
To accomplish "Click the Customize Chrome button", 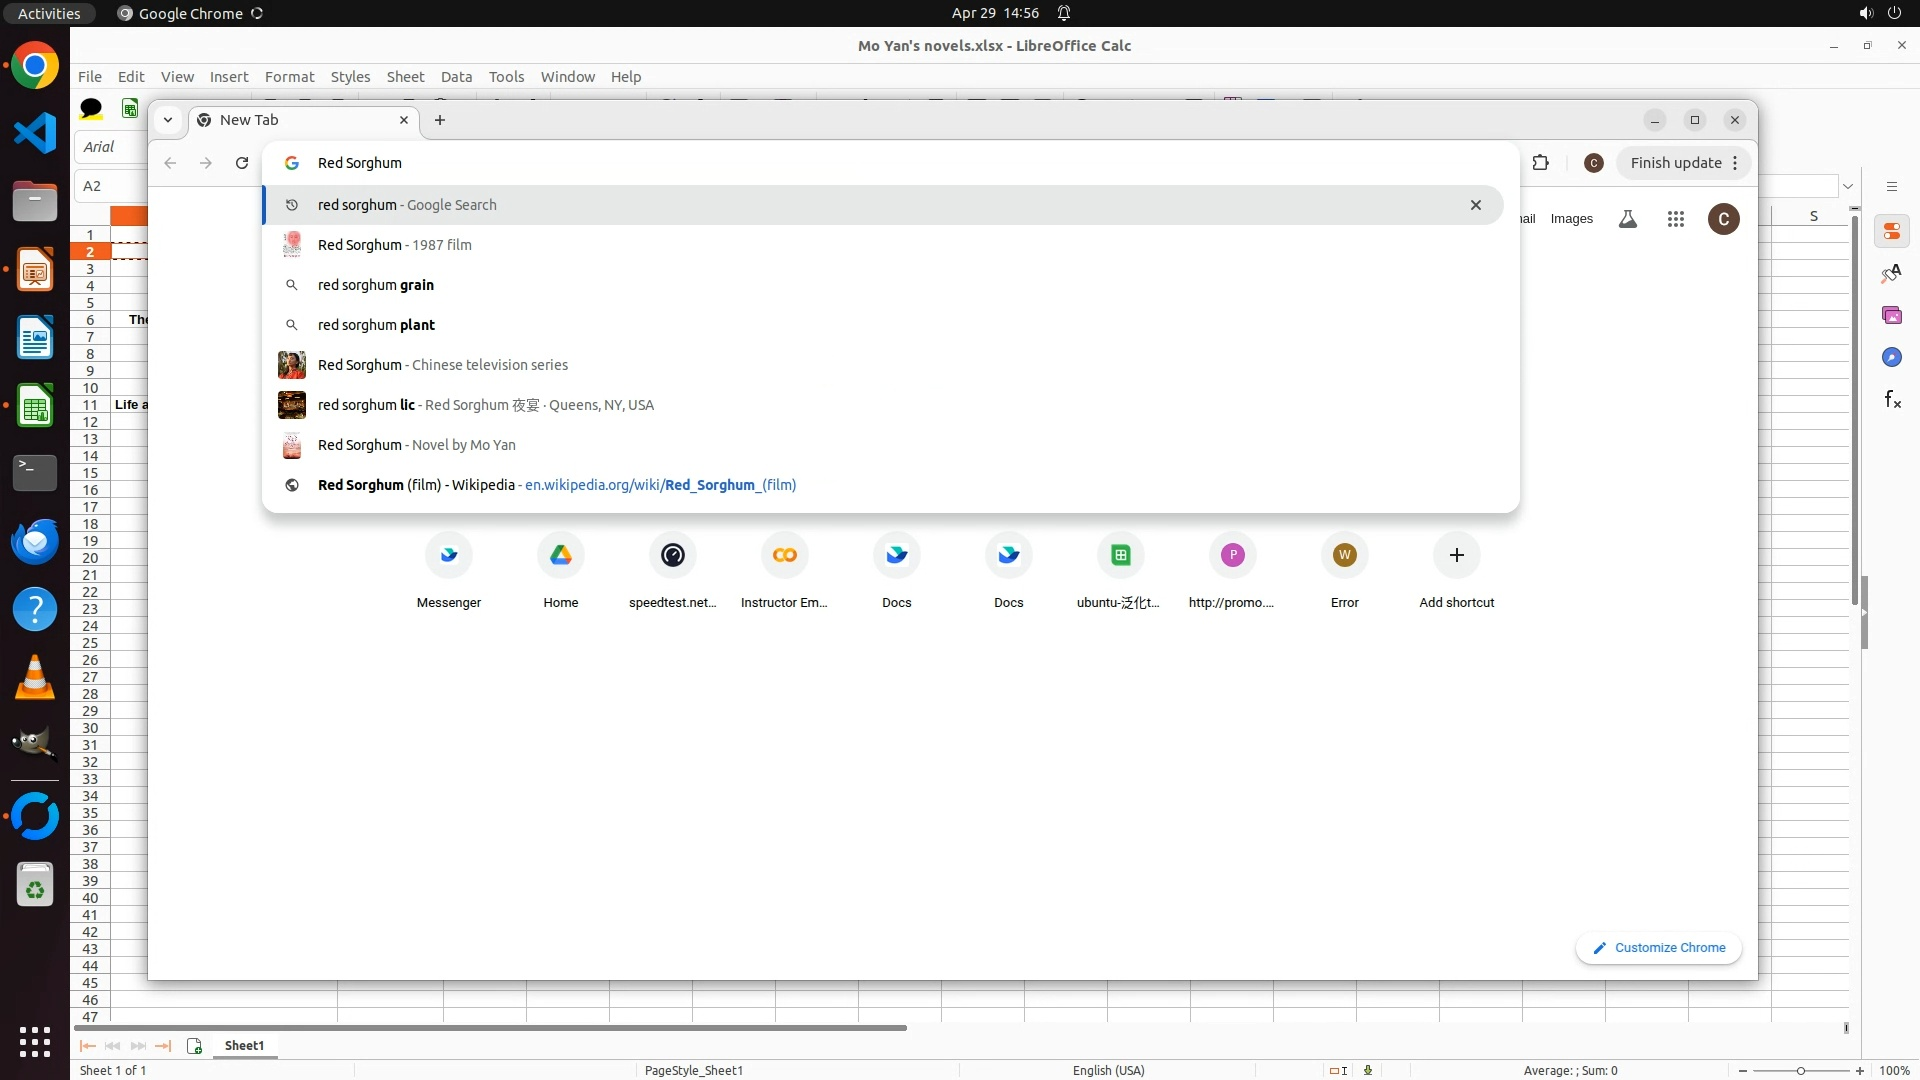I will [x=1659, y=948].
